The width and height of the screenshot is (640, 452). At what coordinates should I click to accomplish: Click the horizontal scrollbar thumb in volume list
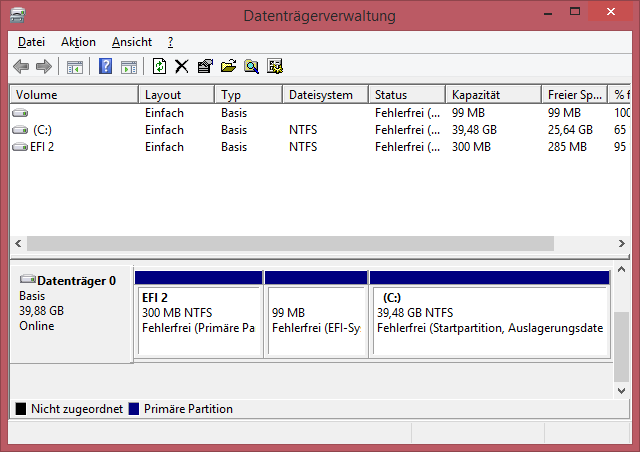(290, 244)
